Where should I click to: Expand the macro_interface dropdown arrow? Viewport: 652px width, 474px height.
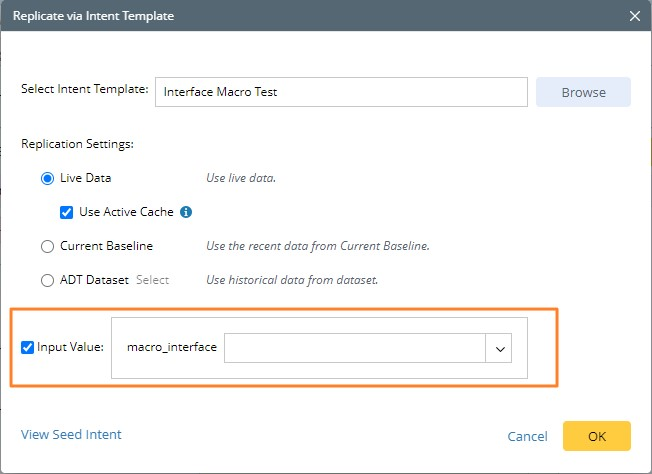tap(500, 348)
